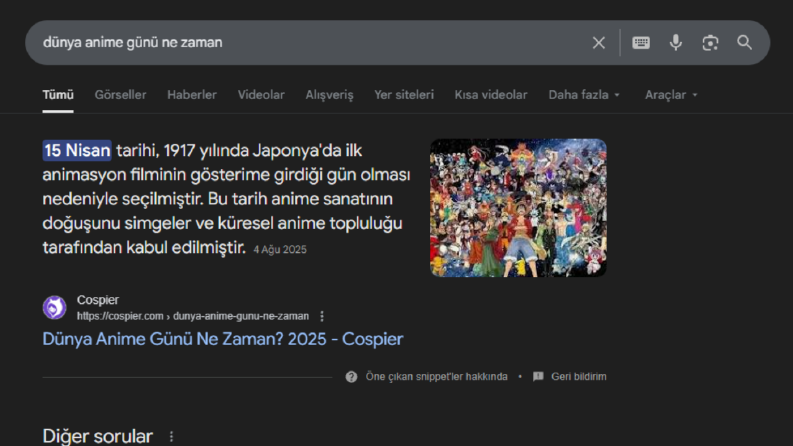Open Cospier result three-dot options
This screenshot has height=446, width=793.
tap(322, 316)
